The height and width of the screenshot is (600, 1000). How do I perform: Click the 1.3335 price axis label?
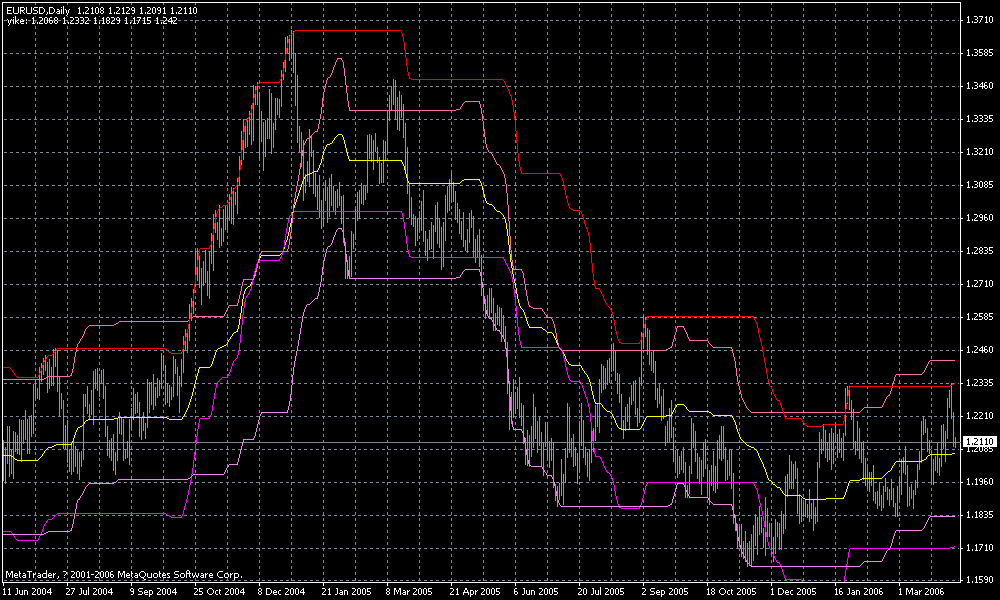980,119
